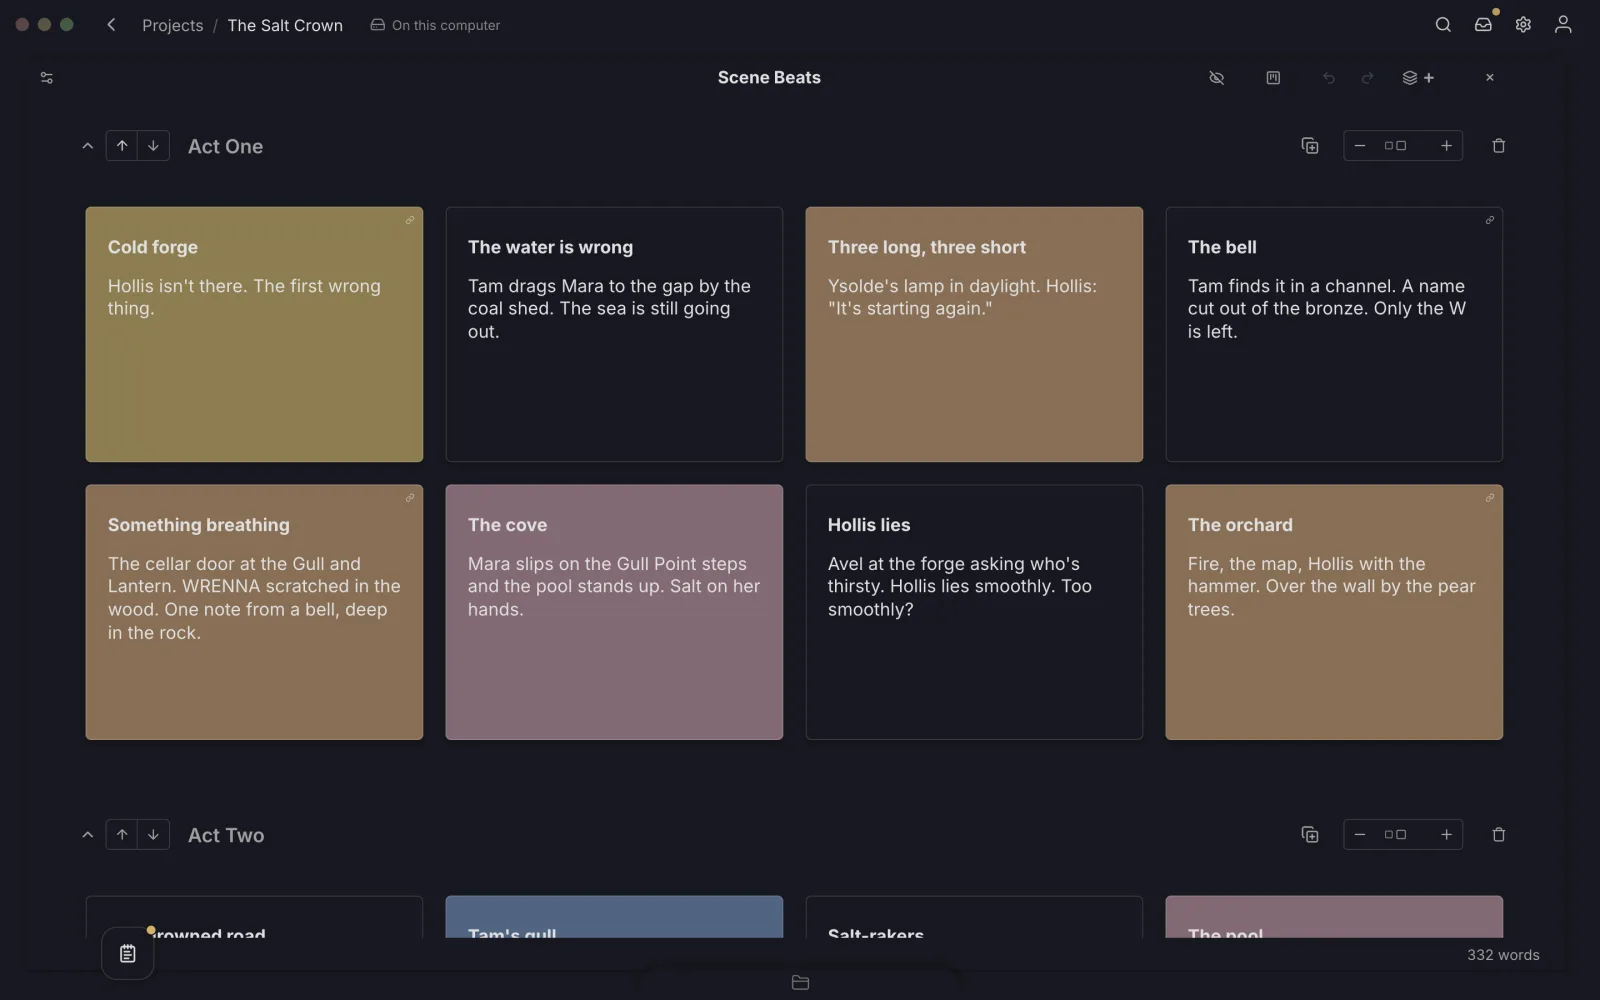Delete the Act Two section

pos(1499,835)
